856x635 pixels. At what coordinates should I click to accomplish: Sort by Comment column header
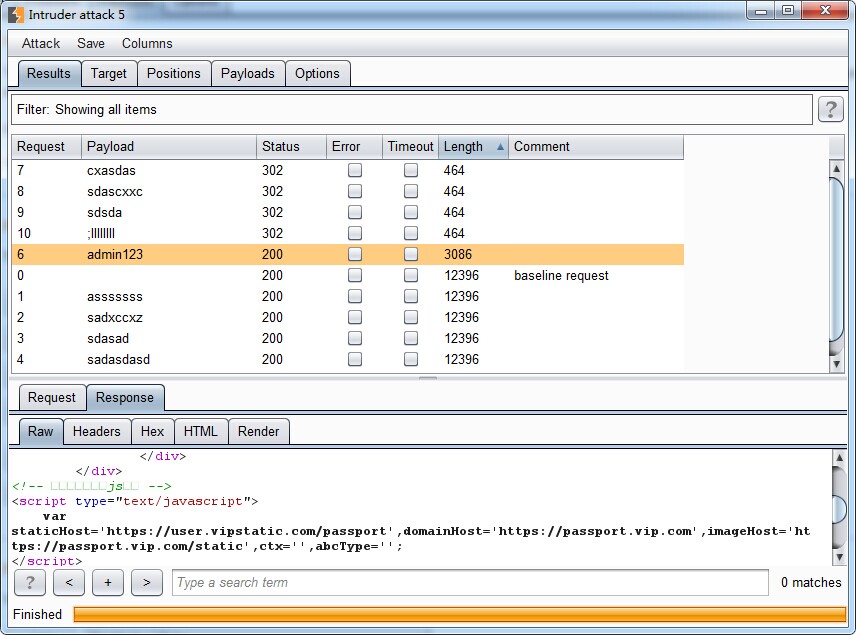click(596, 146)
